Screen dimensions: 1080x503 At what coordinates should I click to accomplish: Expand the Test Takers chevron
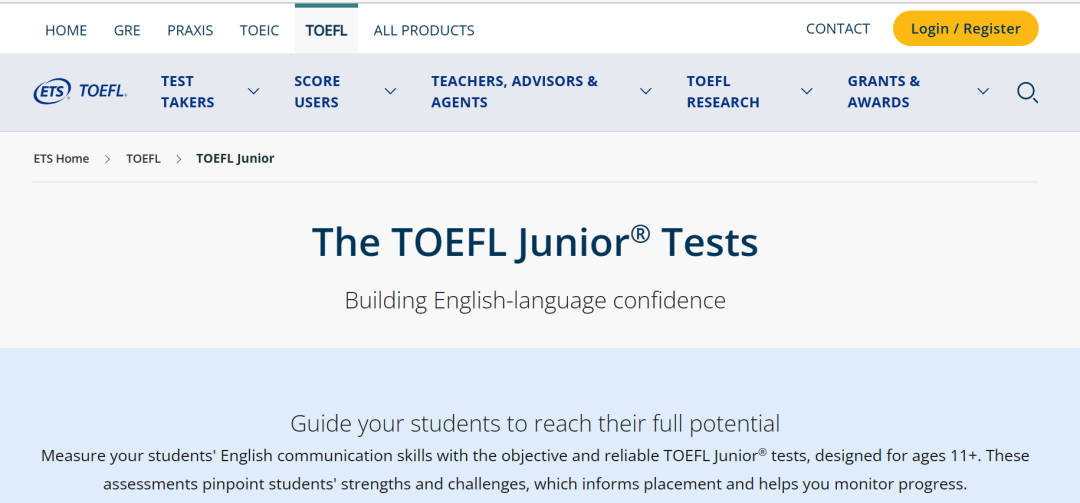pyautogui.click(x=253, y=91)
